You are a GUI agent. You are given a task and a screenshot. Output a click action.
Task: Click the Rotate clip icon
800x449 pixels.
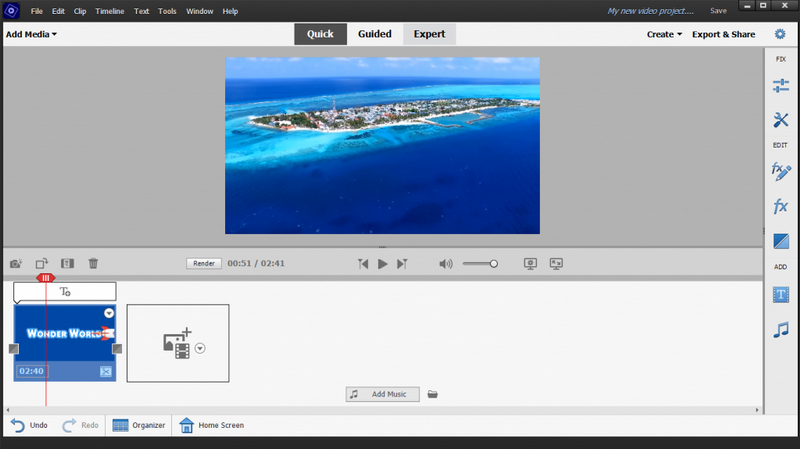coord(42,263)
